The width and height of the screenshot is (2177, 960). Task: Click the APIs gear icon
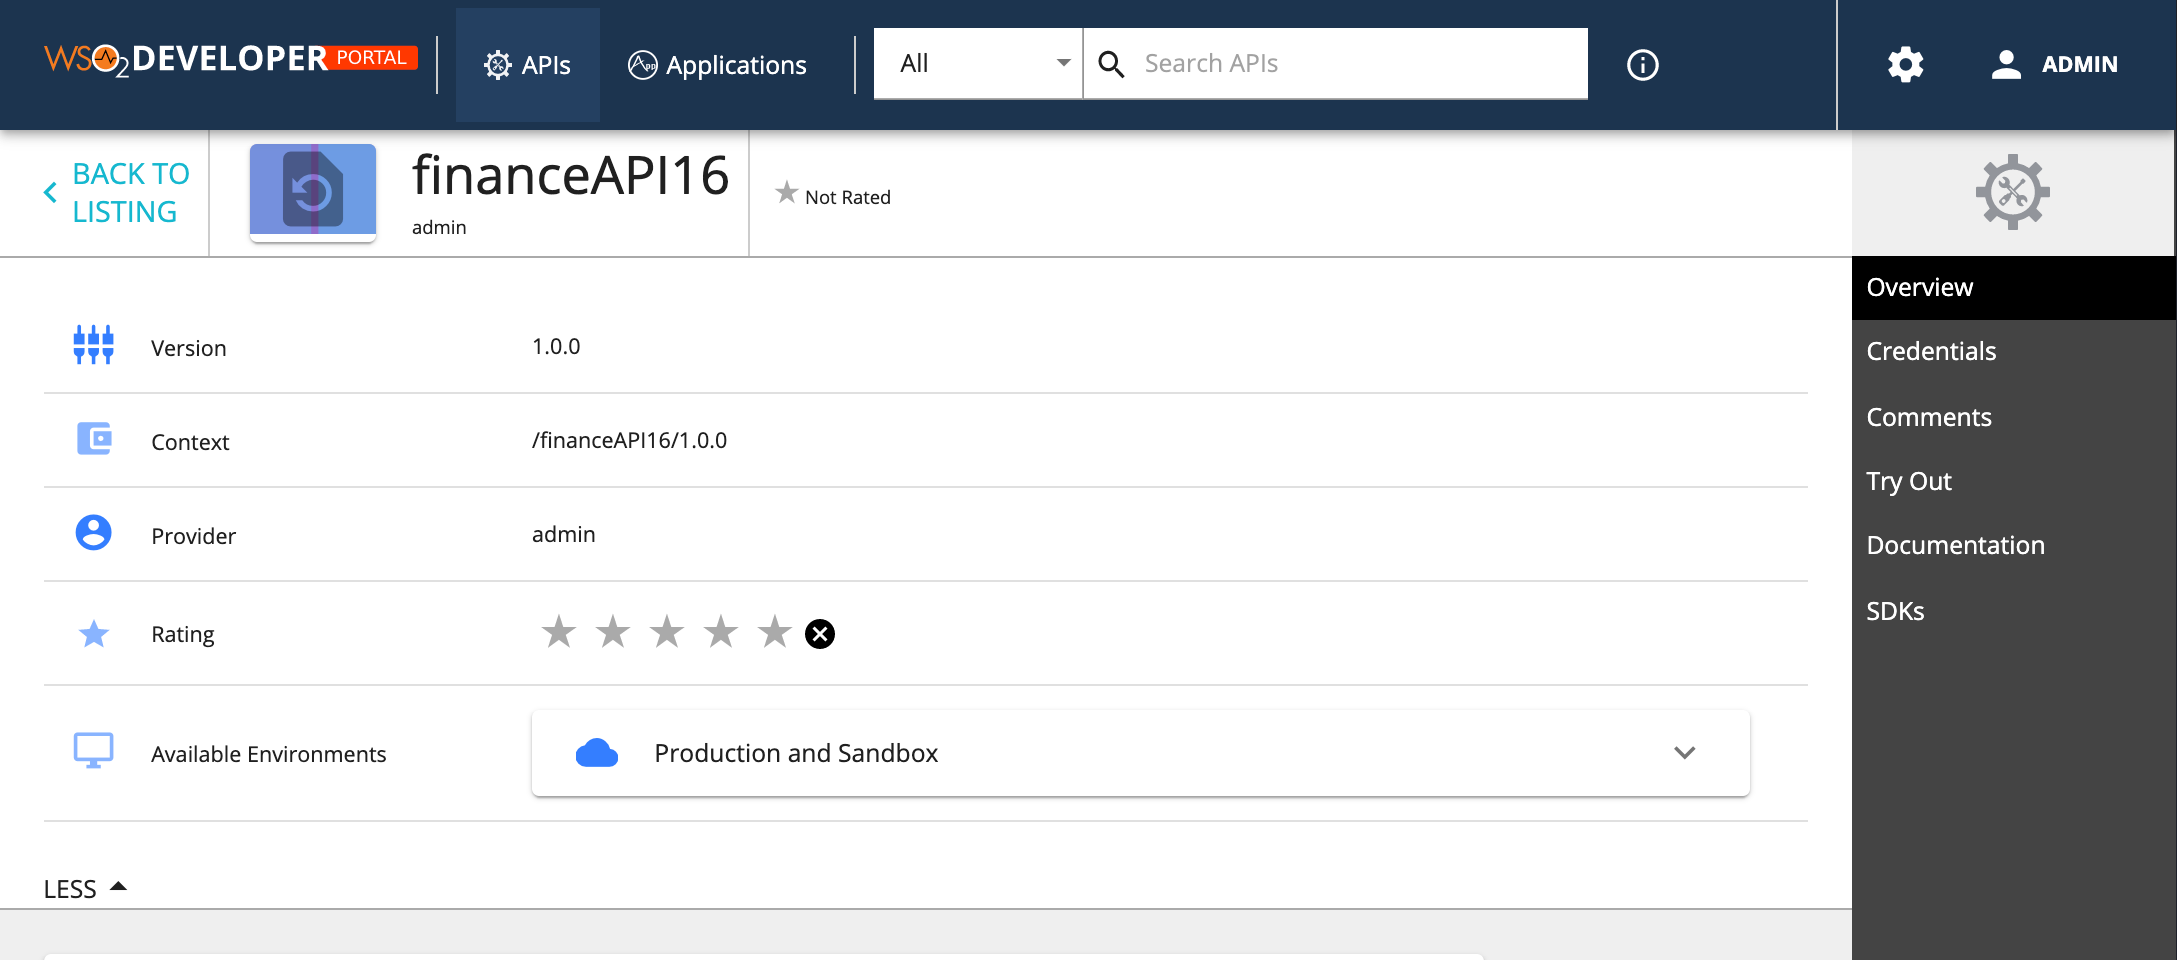click(x=498, y=65)
